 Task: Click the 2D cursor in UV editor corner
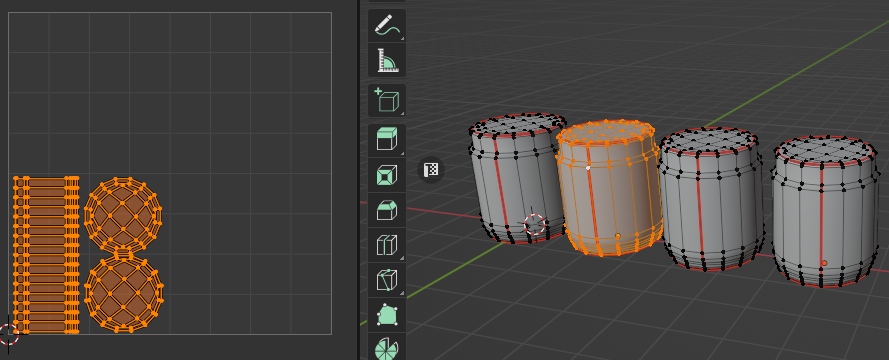[9, 334]
